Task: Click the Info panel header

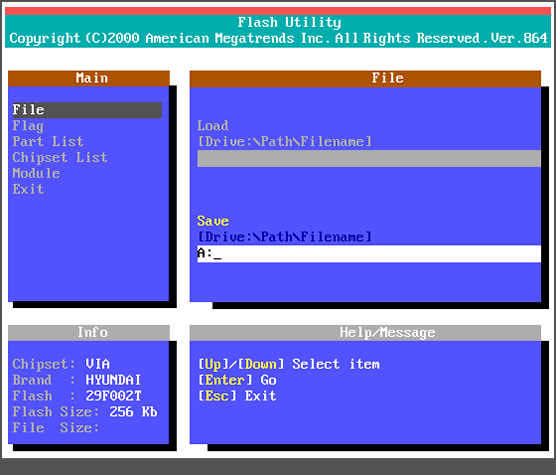Action: pyautogui.click(x=89, y=333)
